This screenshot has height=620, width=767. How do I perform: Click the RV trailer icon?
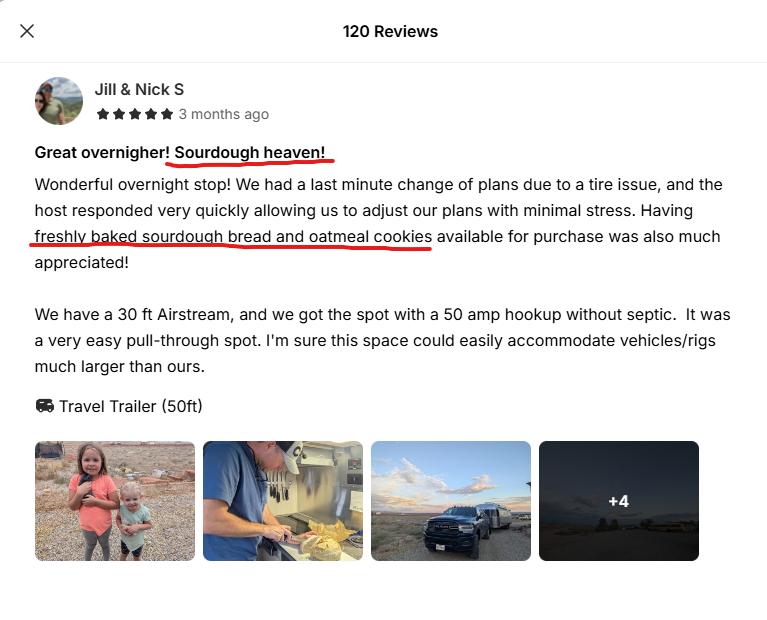click(45, 406)
